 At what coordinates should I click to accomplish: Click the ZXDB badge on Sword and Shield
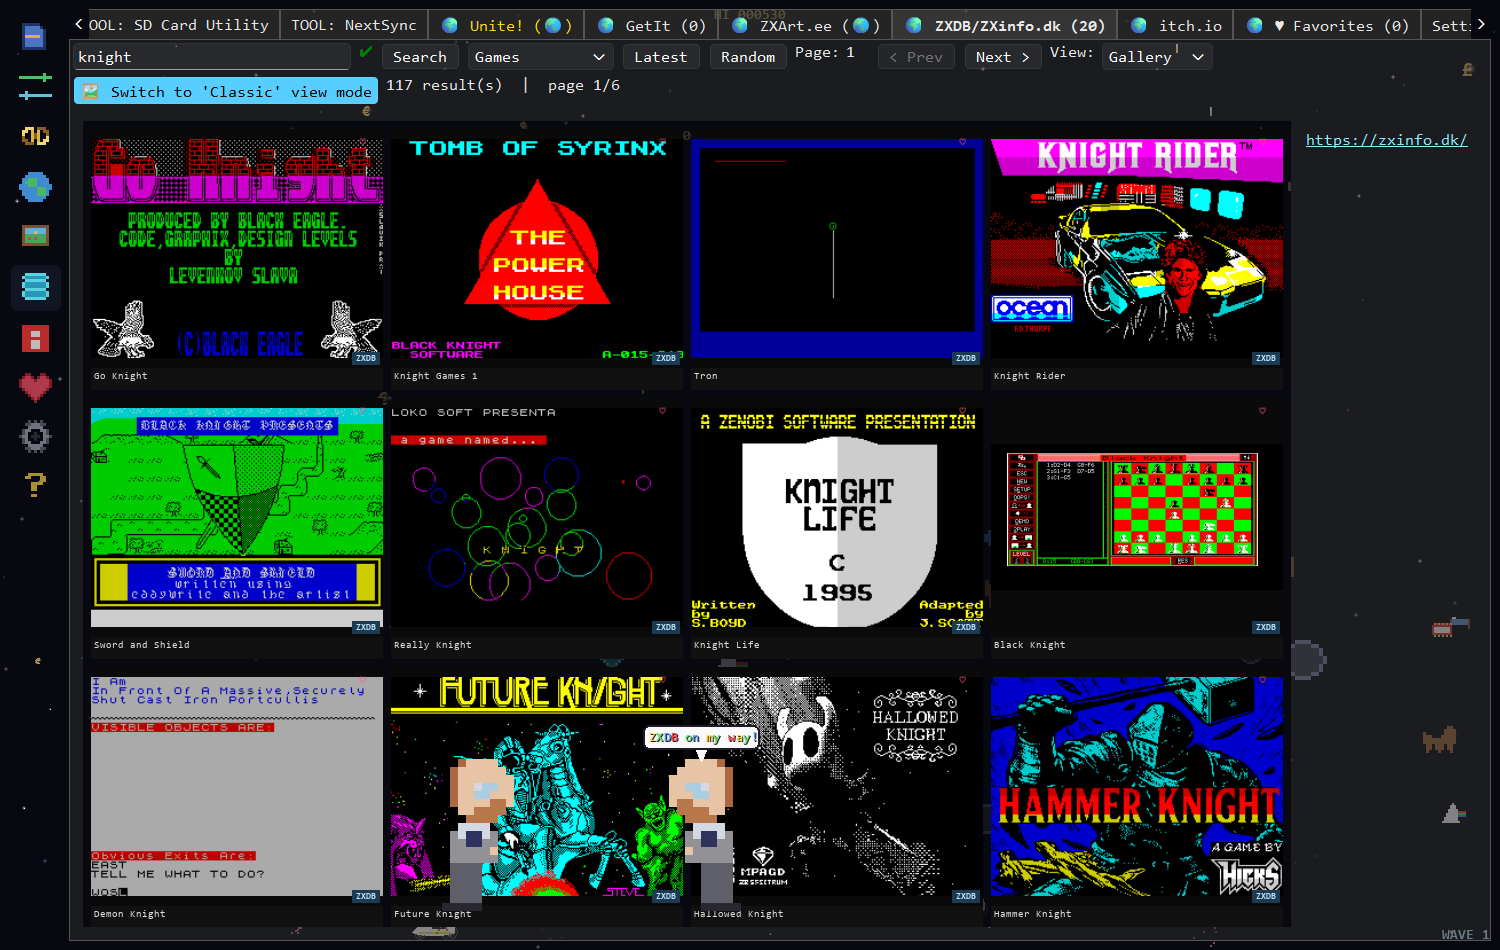click(366, 627)
